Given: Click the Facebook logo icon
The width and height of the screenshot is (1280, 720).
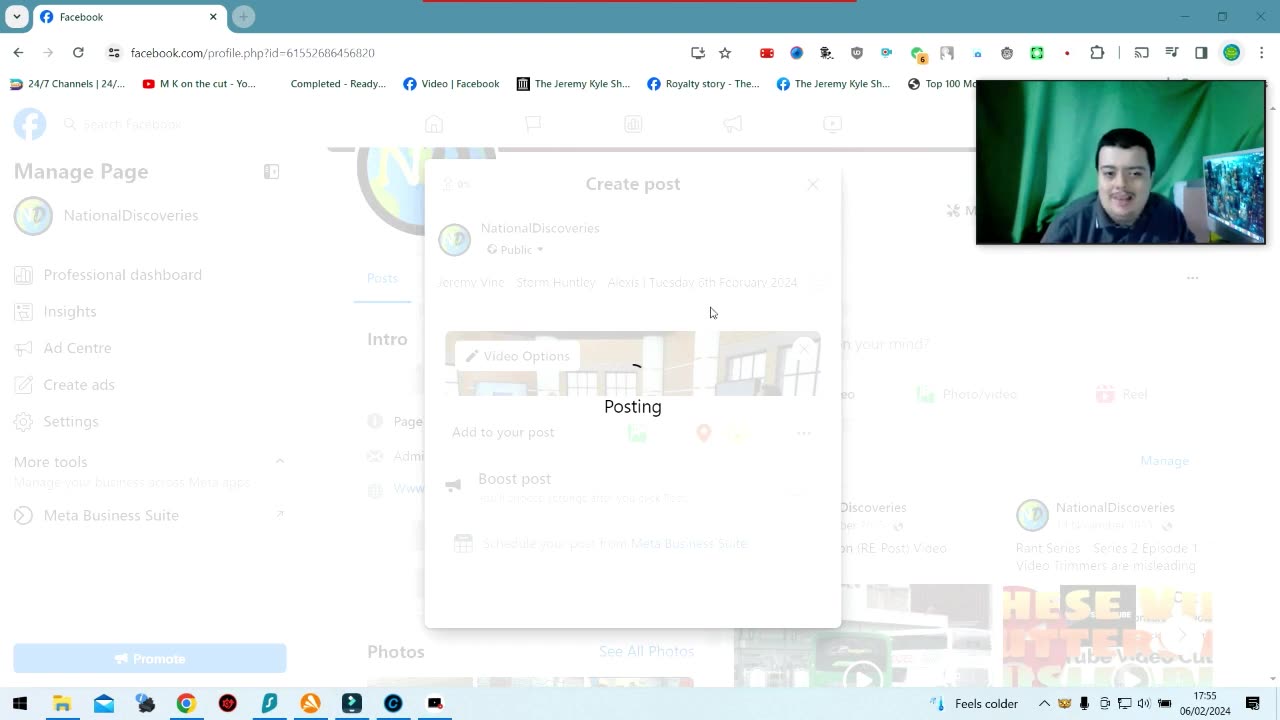Looking at the screenshot, I should click(30, 124).
